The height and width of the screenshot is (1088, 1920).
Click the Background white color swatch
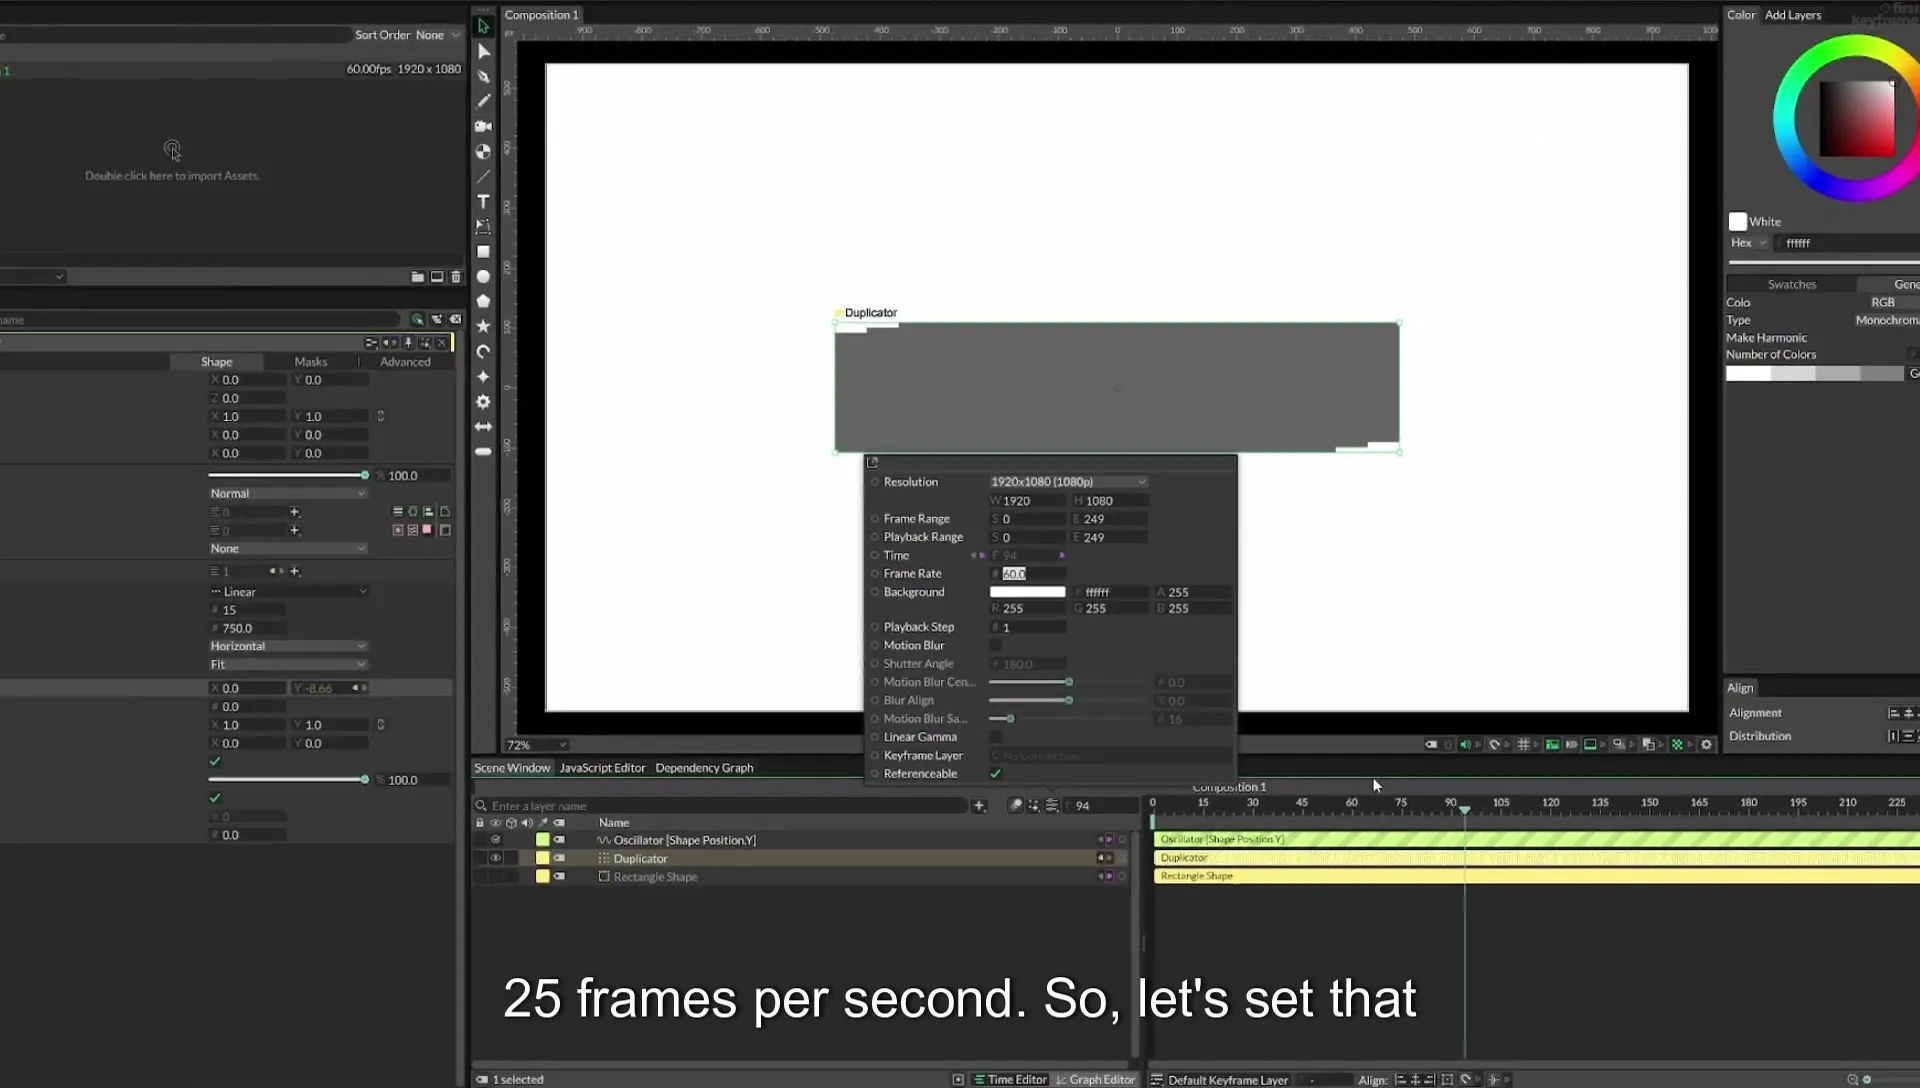[1027, 592]
